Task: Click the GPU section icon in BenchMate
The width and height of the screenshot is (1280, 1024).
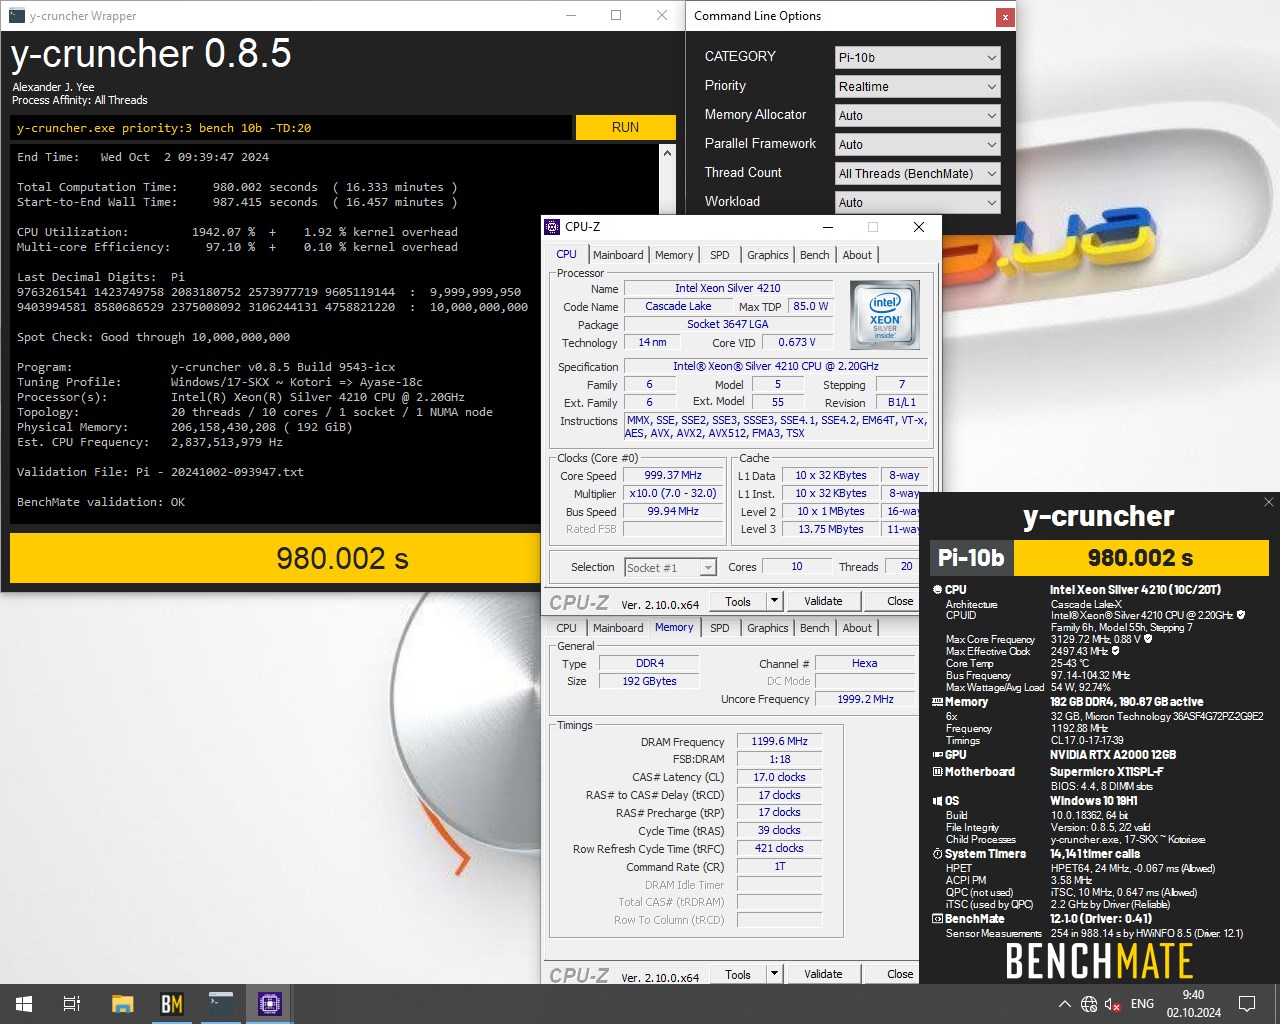Action: point(937,755)
